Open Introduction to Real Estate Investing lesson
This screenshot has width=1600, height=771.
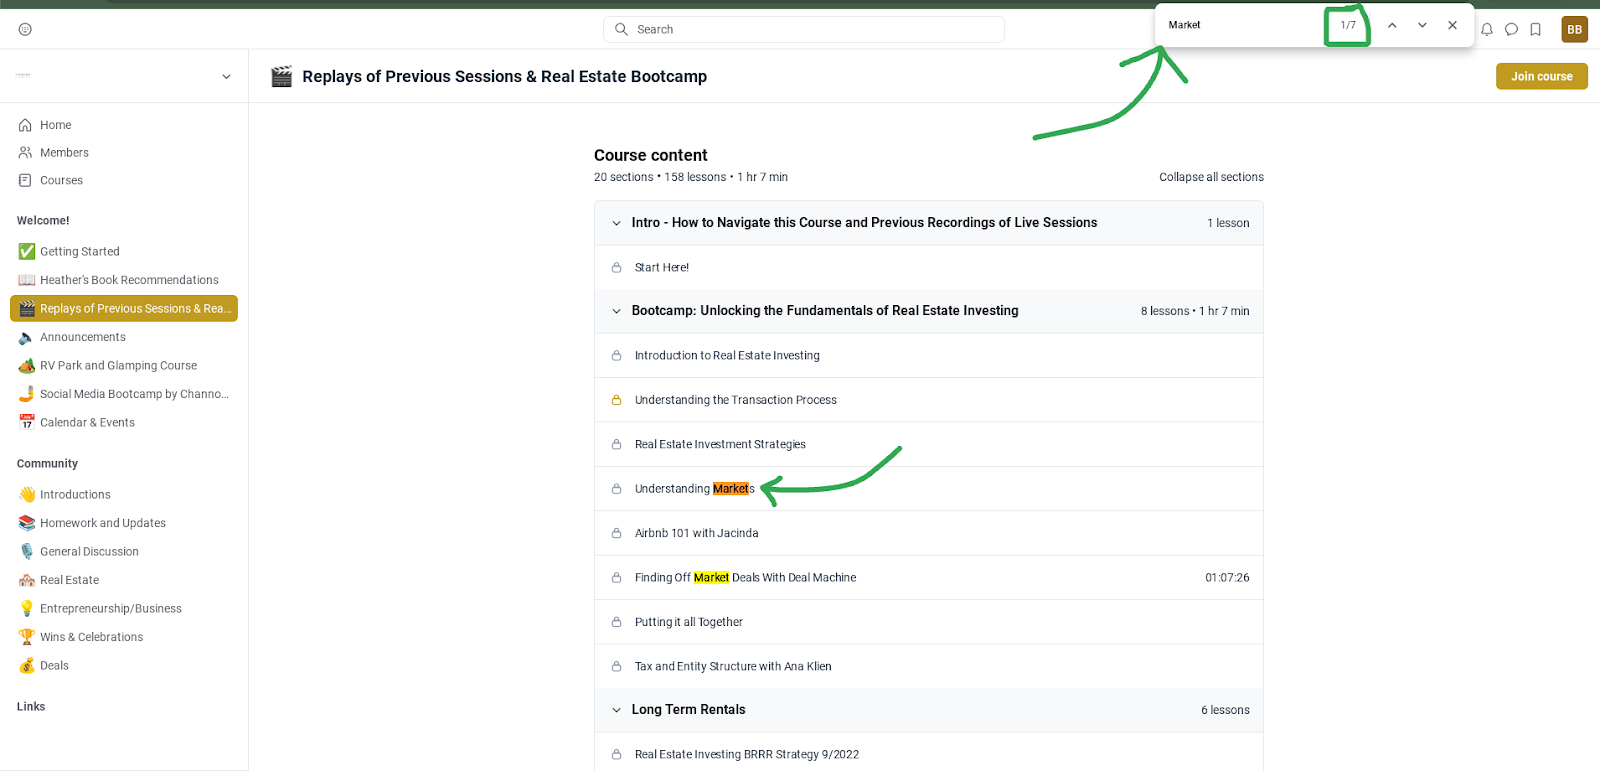929,355
